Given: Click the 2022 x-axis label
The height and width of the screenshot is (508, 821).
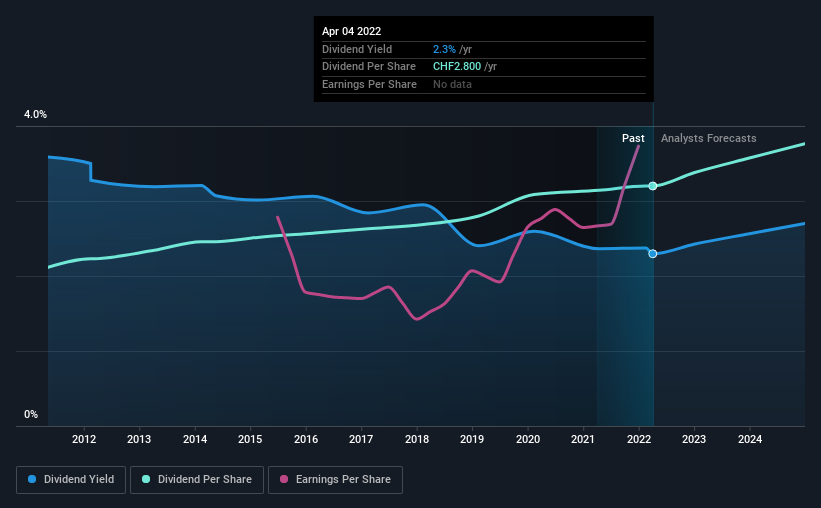Looking at the screenshot, I should click(x=639, y=439).
